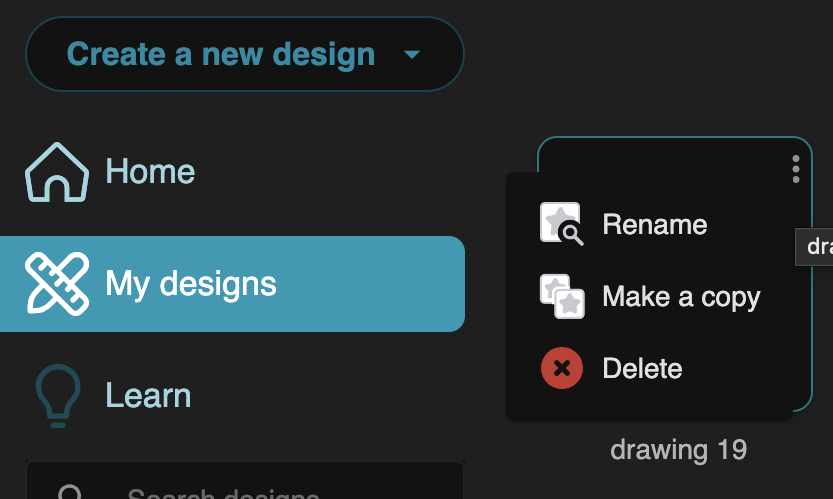Image resolution: width=833 pixels, height=499 pixels.
Task: Click the crossed ruler and pencil icon
Action: click(56, 284)
